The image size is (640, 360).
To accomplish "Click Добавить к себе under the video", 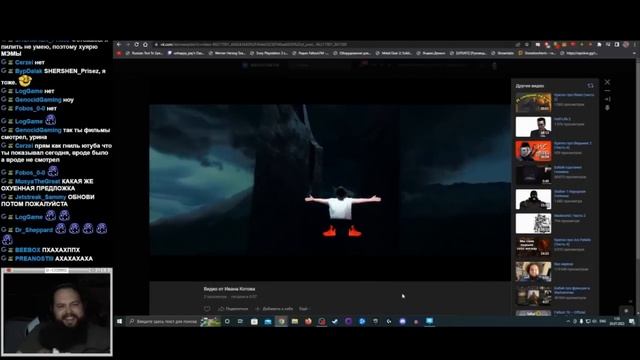I will [x=274, y=309].
